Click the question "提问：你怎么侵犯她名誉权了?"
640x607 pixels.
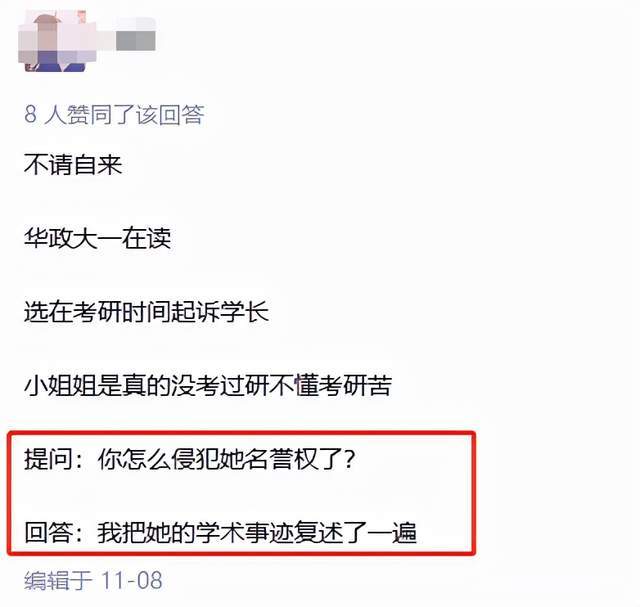189,459
